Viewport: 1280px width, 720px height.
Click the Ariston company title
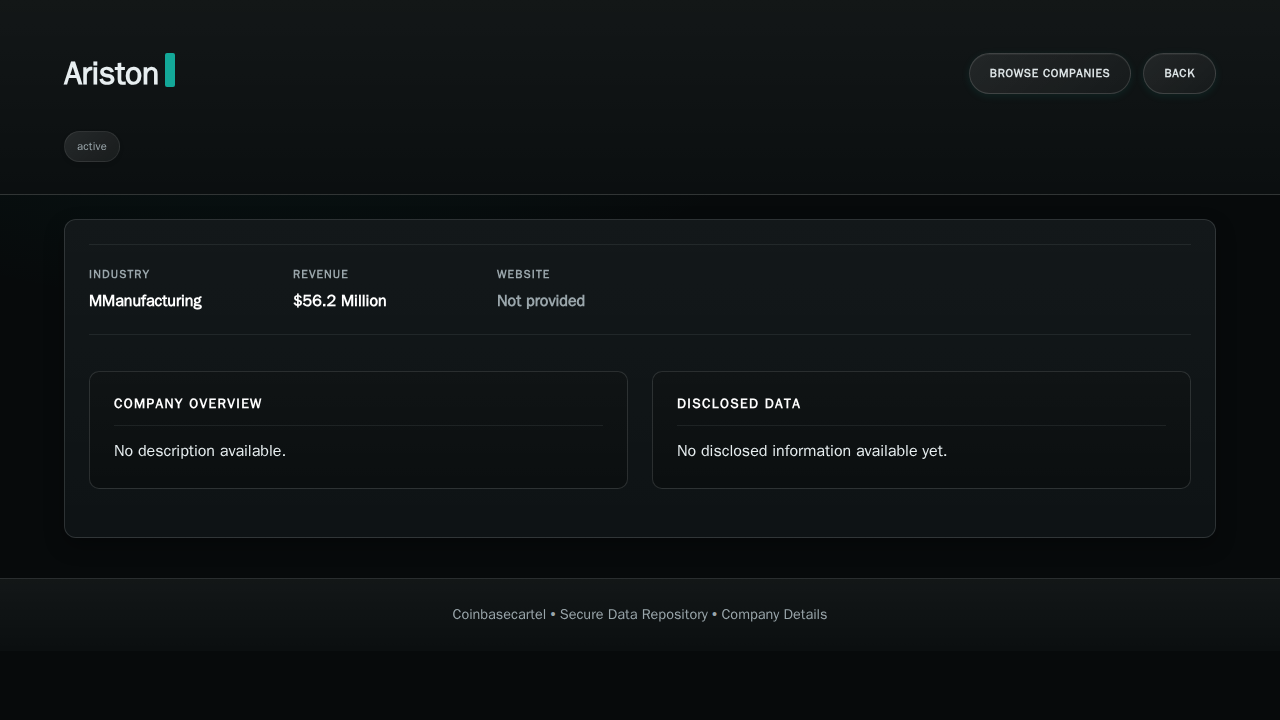[111, 73]
